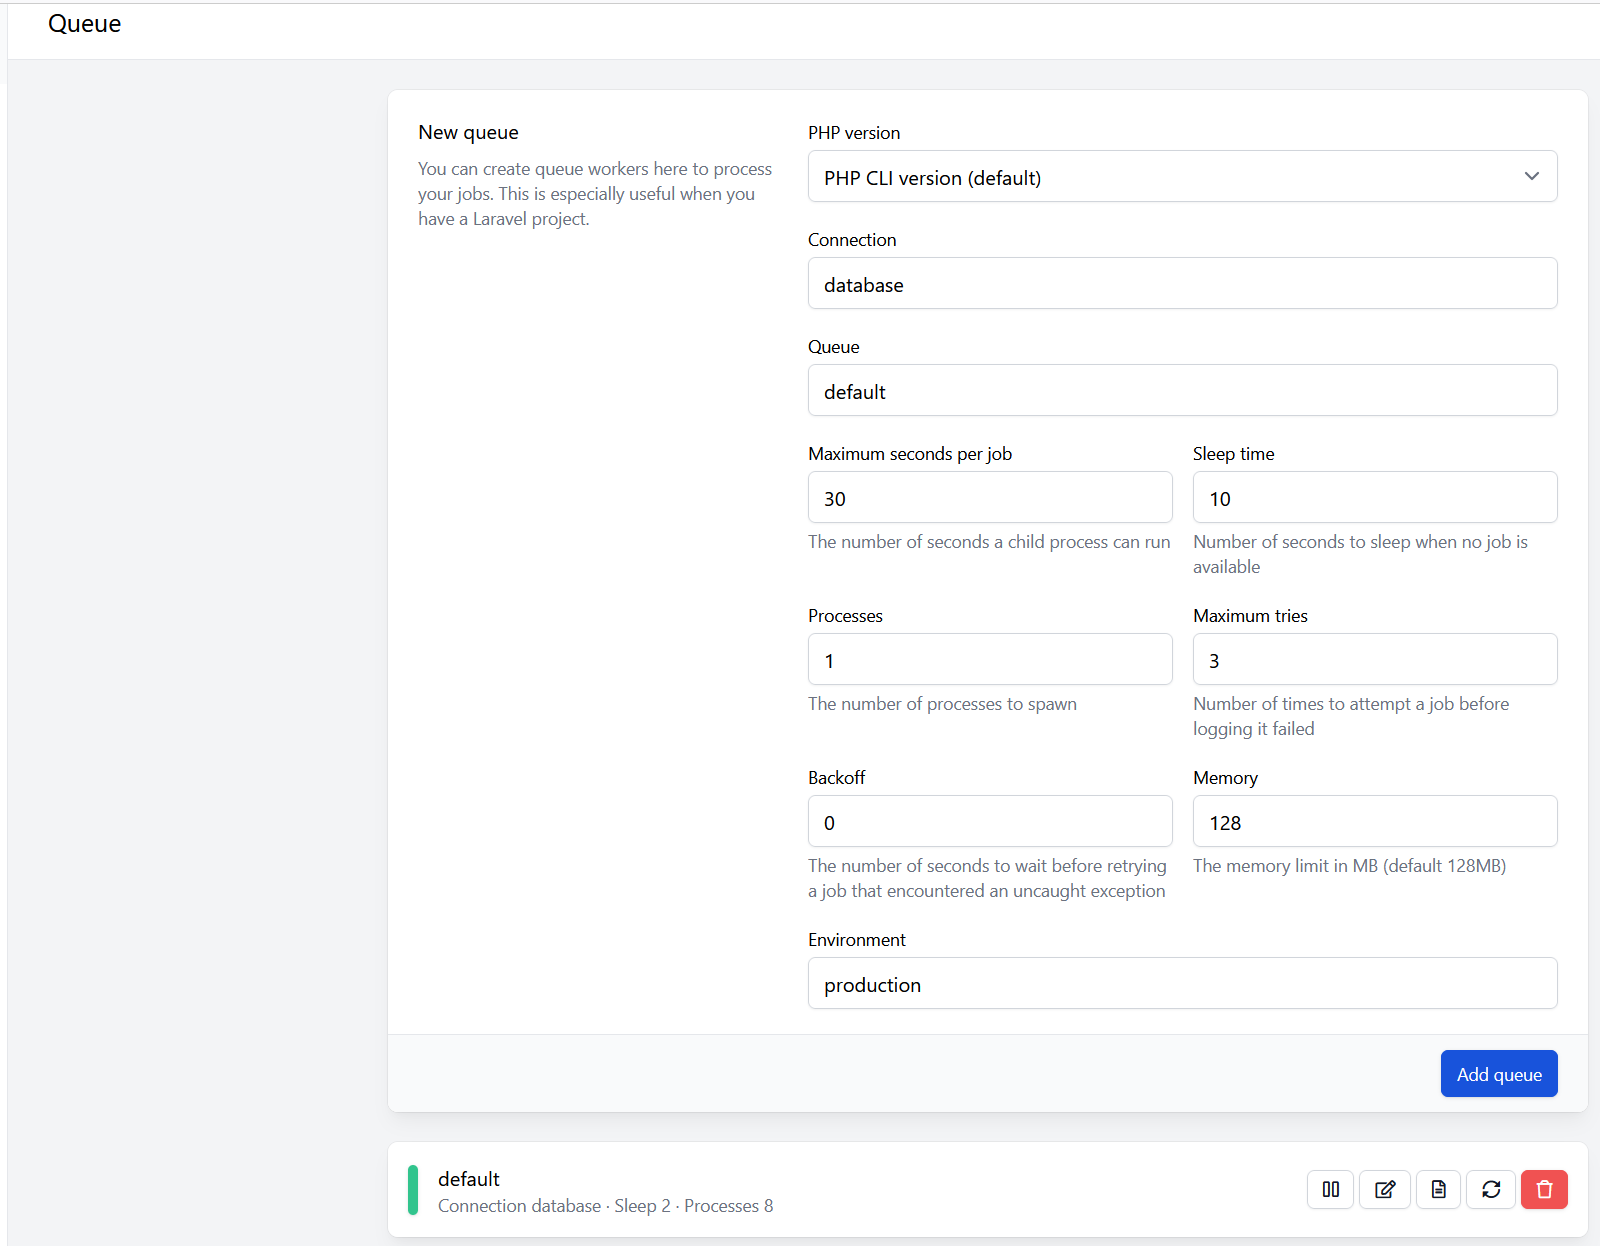
Task: Select the Processes input field
Action: coord(990,660)
